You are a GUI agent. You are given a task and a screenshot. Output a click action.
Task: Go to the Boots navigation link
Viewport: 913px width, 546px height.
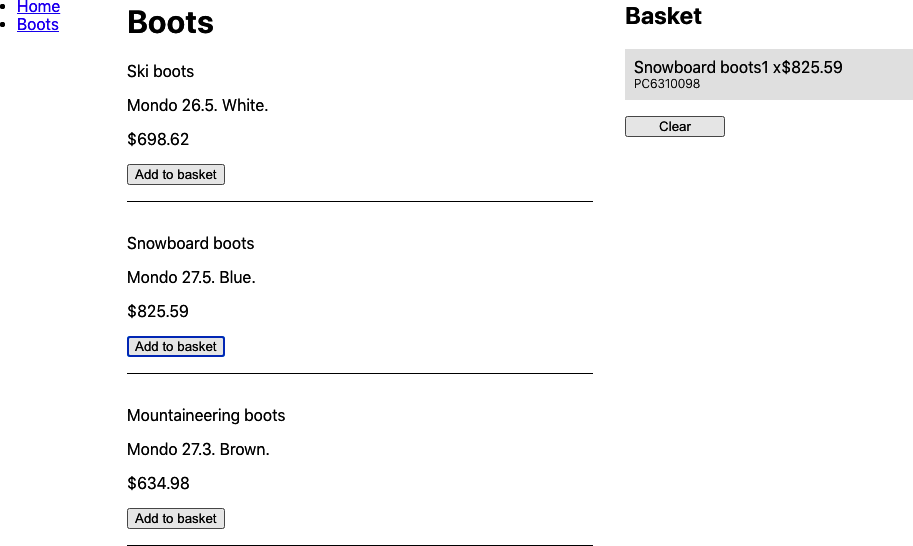(38, 24)
